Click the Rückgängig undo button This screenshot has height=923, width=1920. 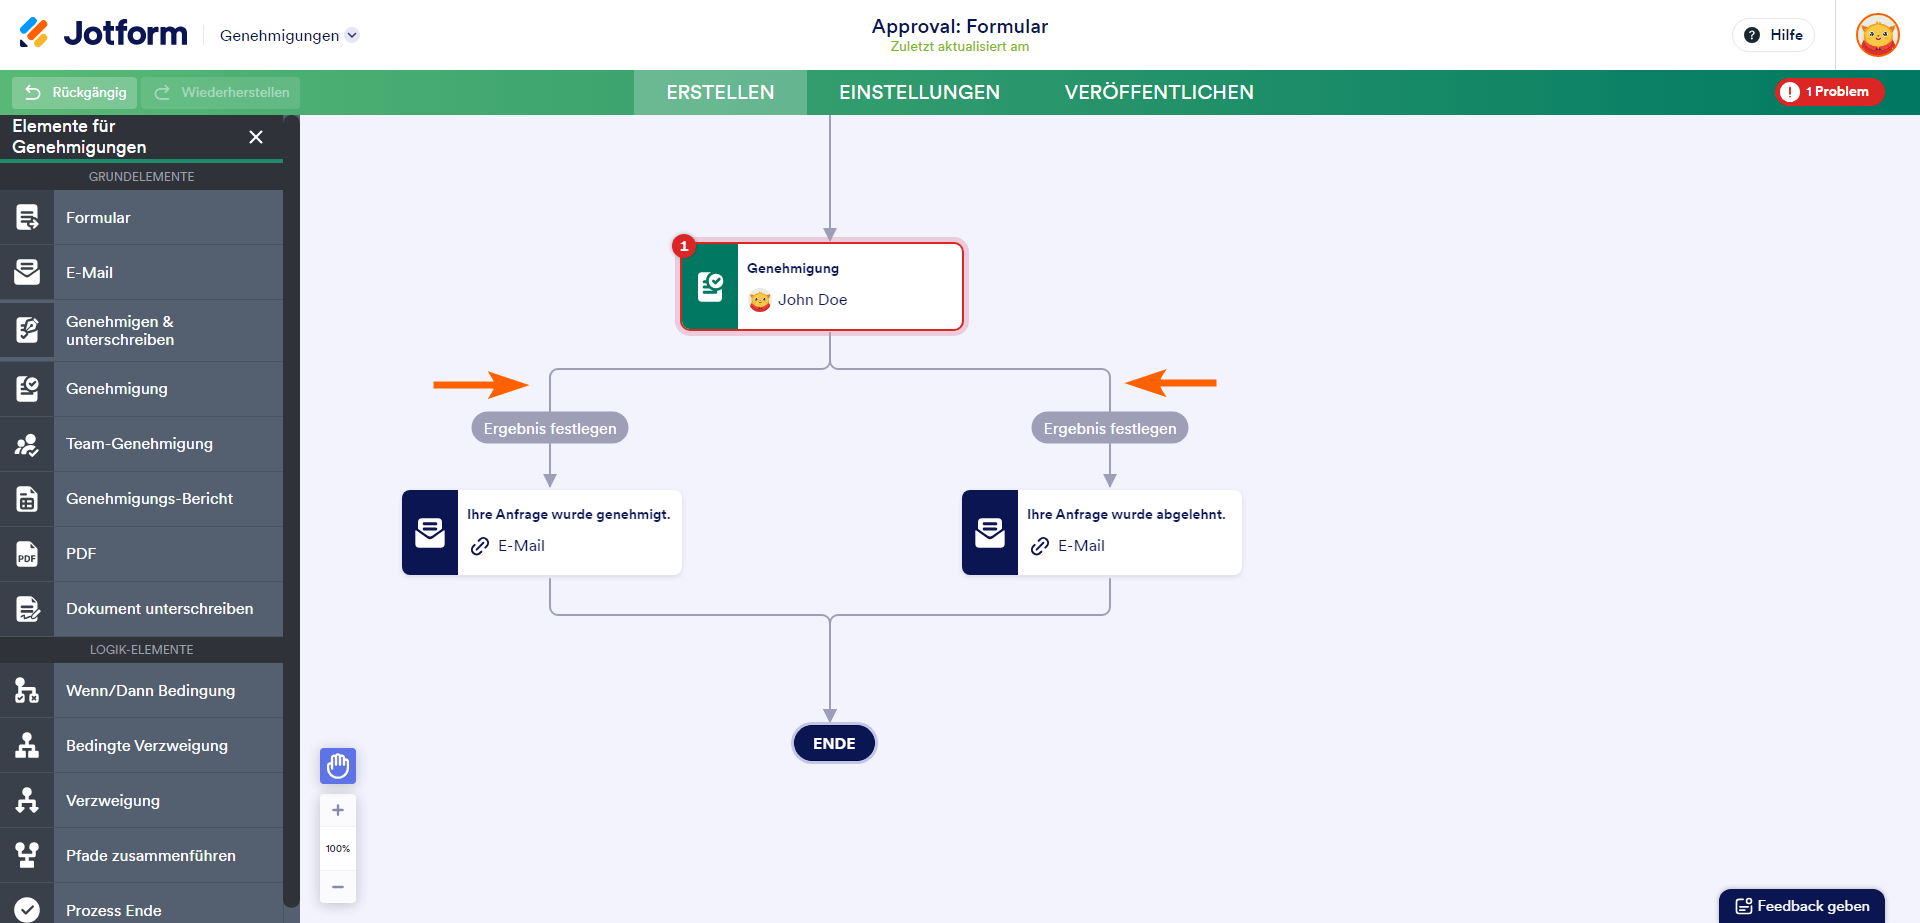pos(75,92)
